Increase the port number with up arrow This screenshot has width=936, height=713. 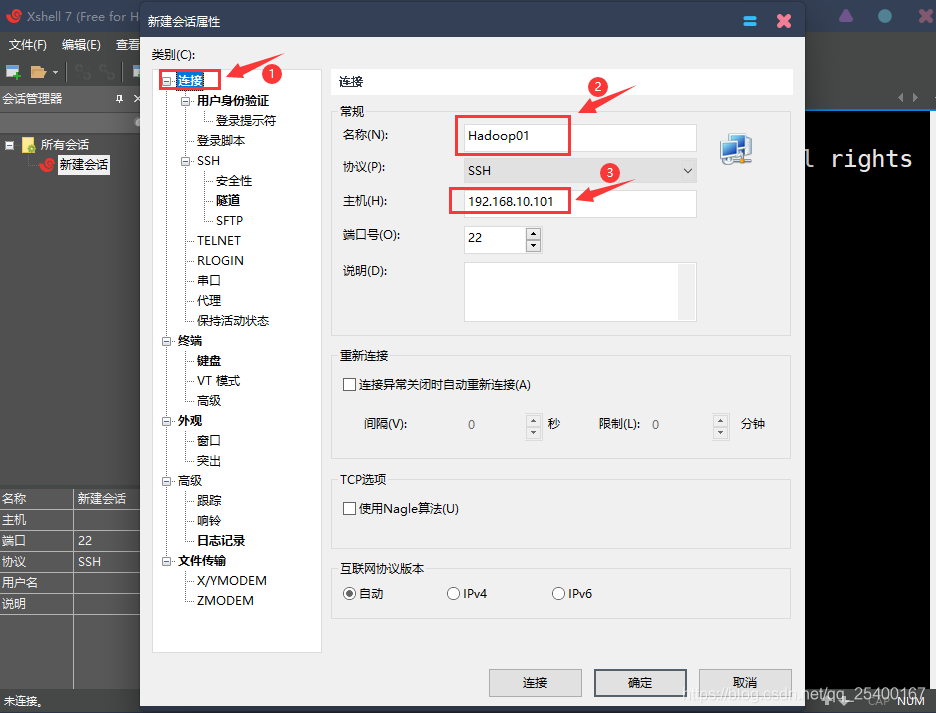pyautogui.click(x=534, y=233)
